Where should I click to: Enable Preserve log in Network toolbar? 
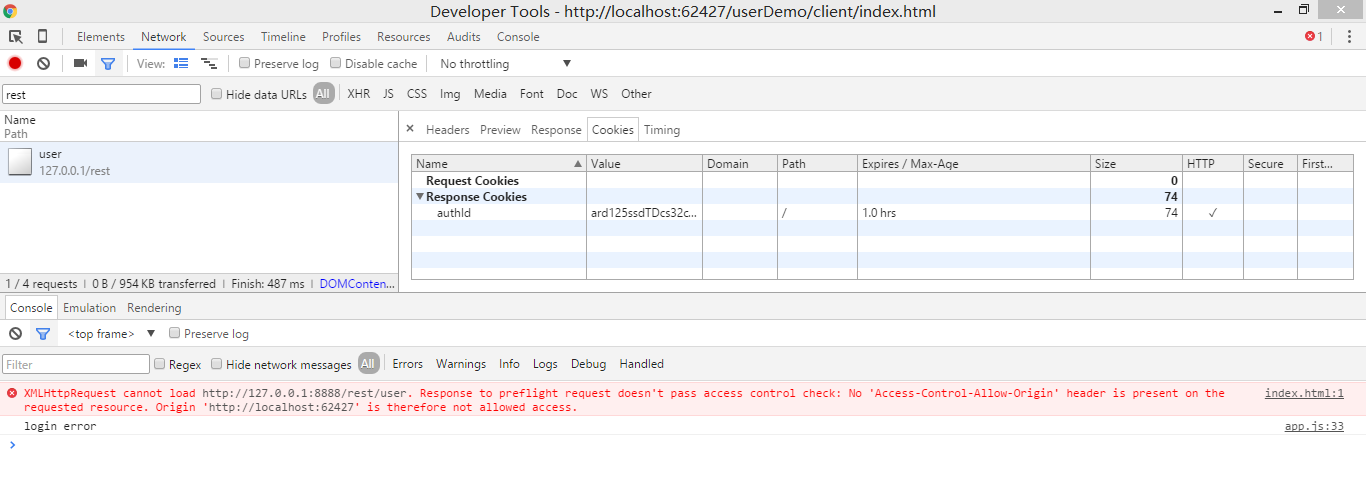(x=245, y=63)
